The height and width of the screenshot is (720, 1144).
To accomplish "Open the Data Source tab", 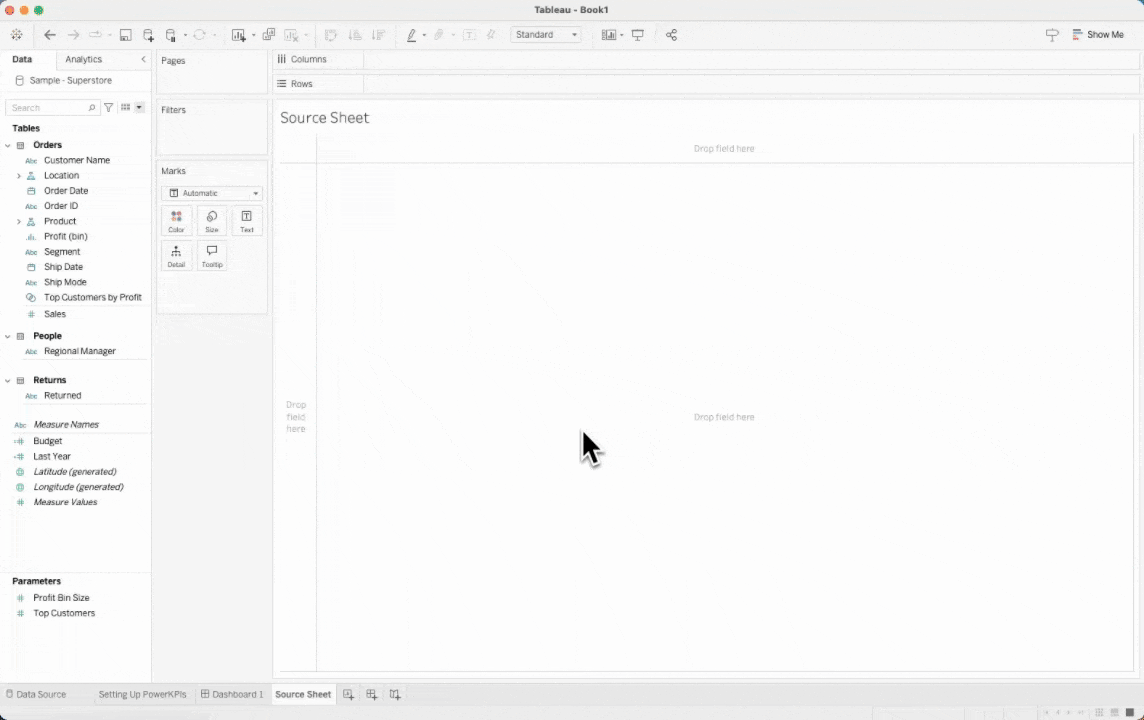I will [36, 694].
